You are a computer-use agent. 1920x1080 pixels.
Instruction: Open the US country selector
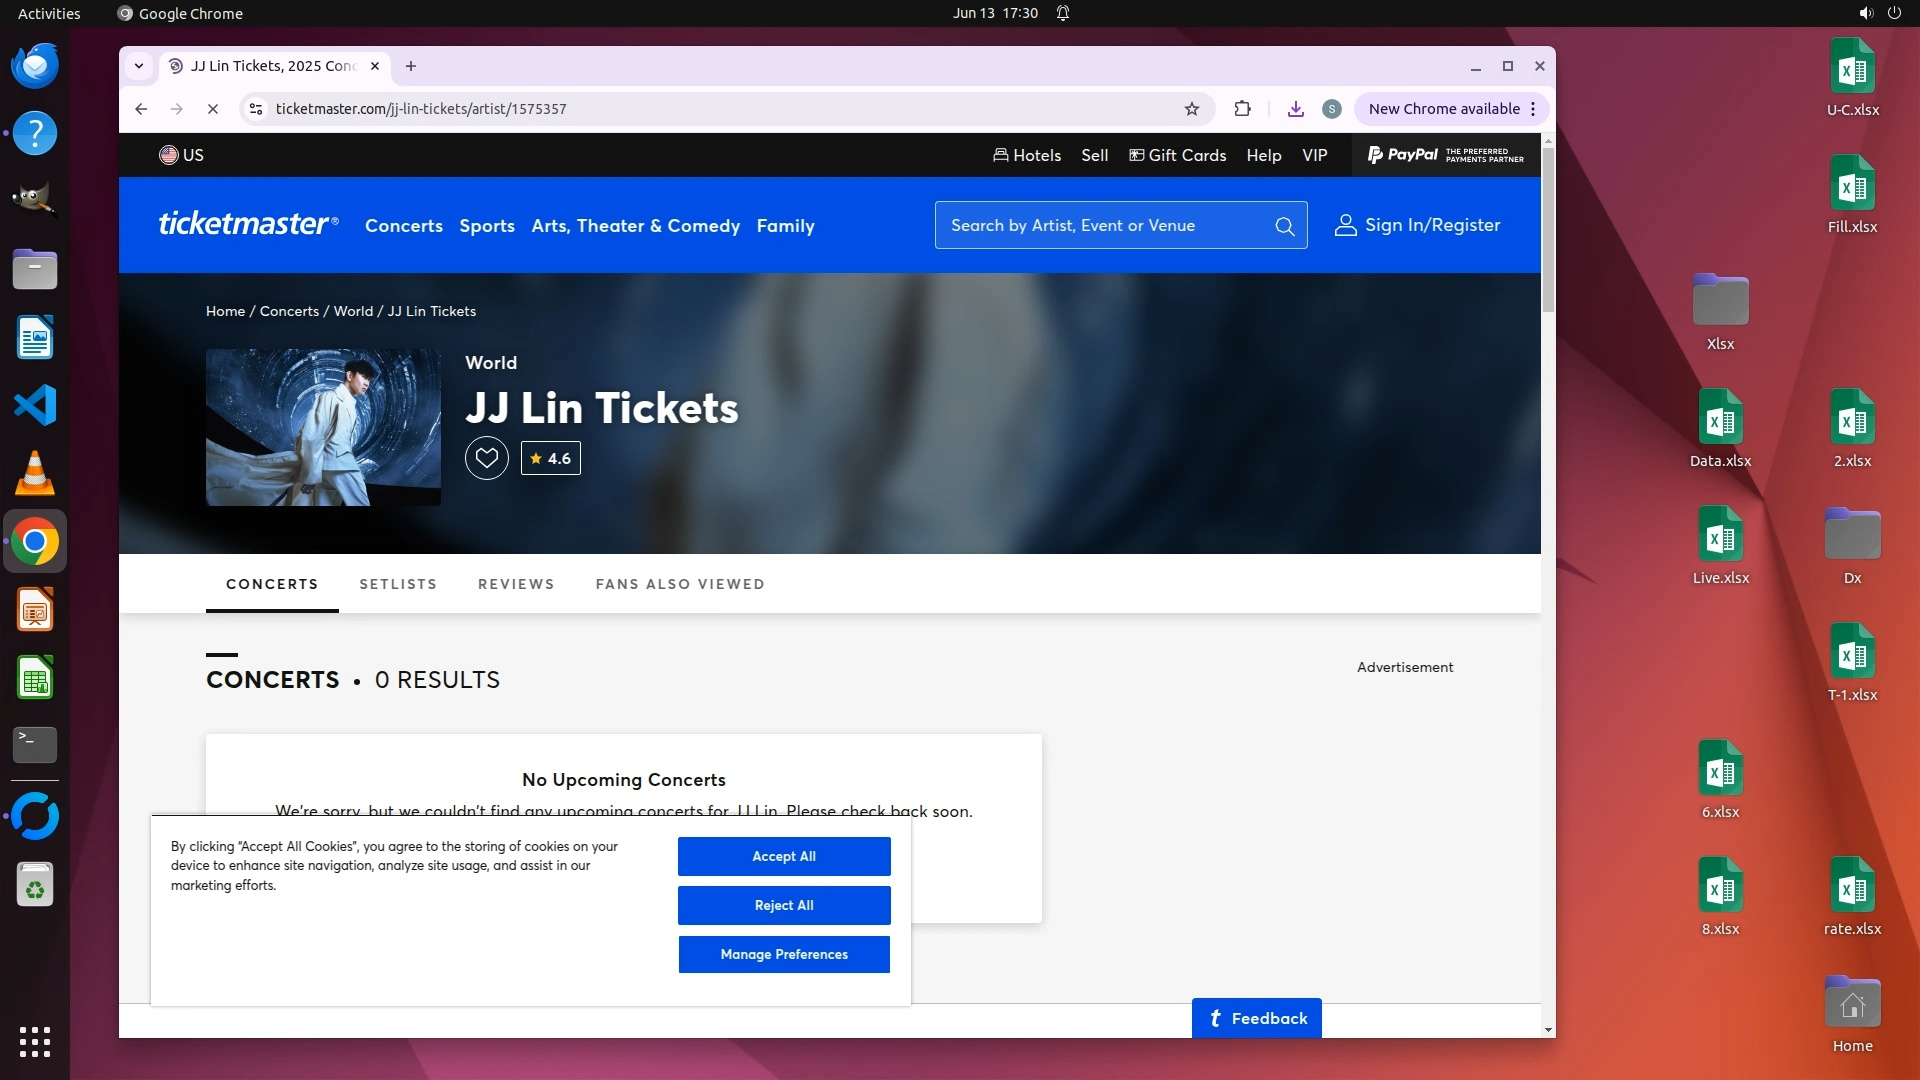[181, 155]
